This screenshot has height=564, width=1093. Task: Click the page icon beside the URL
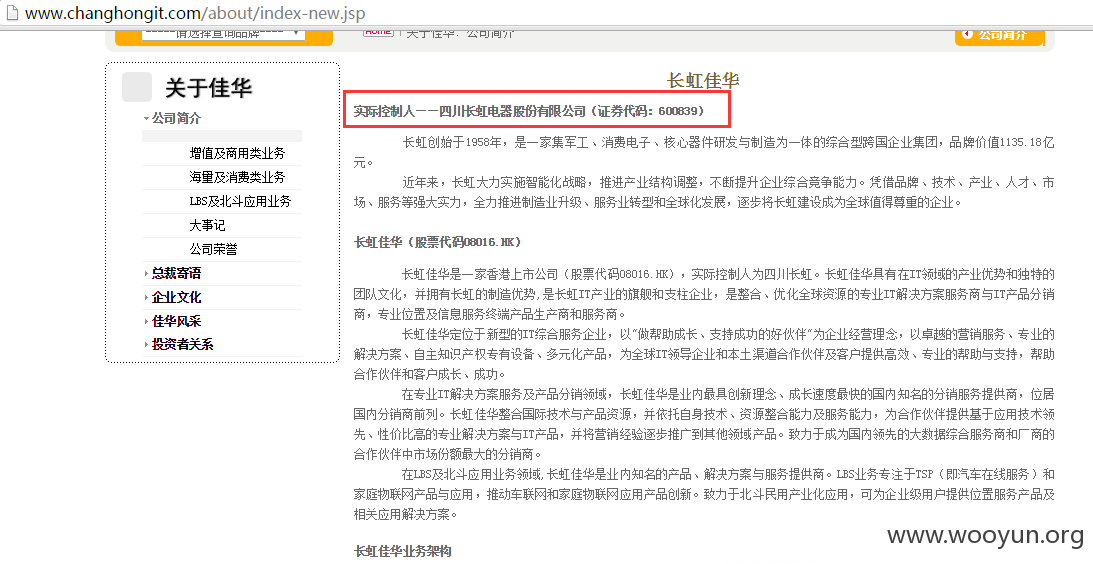[10, 12]
